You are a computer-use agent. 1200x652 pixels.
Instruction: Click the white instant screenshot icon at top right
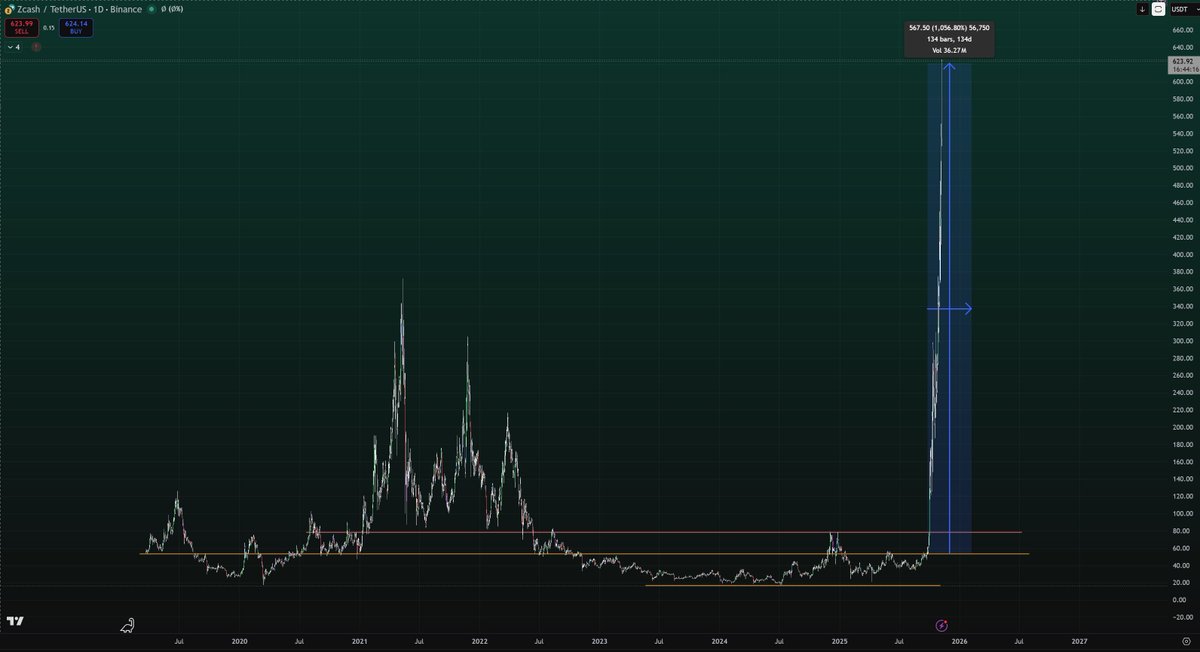[x=1158, y=9]
